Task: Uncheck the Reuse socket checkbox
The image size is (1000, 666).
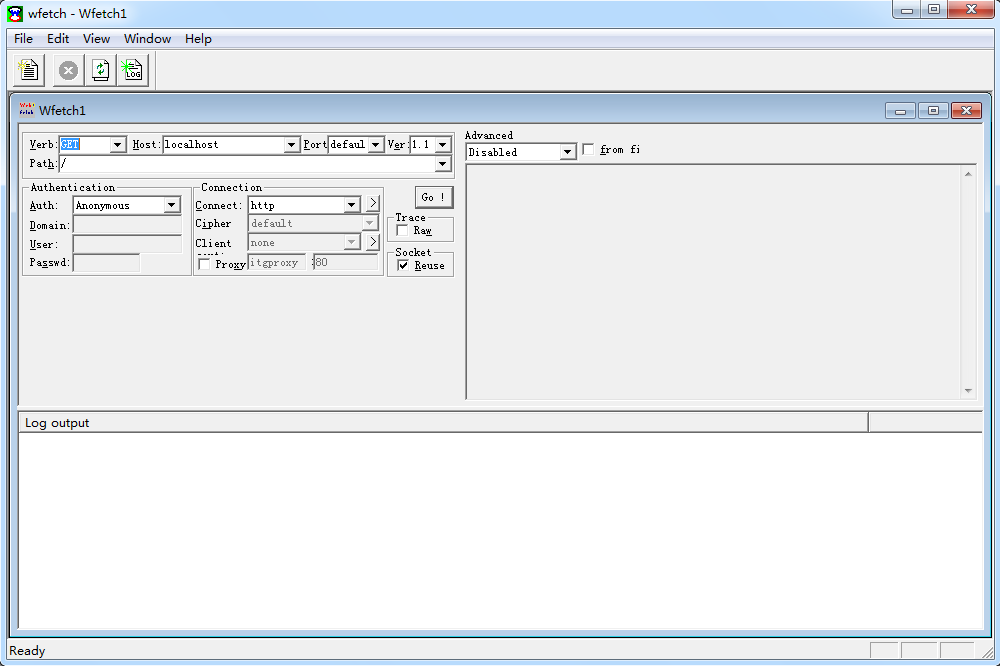Action: 403,265
